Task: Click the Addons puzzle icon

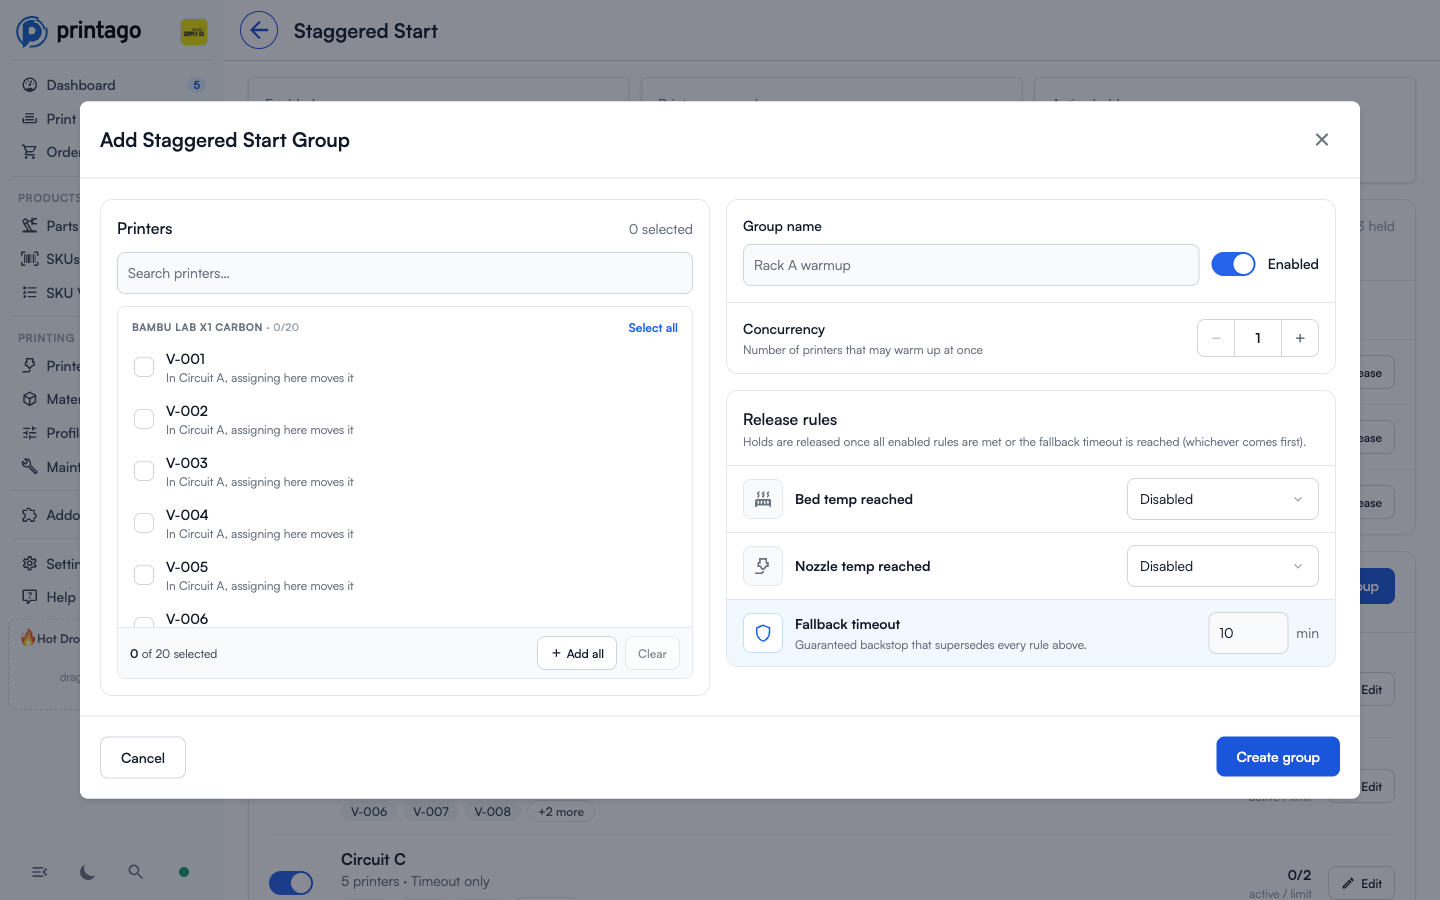Action: (30, 515)
